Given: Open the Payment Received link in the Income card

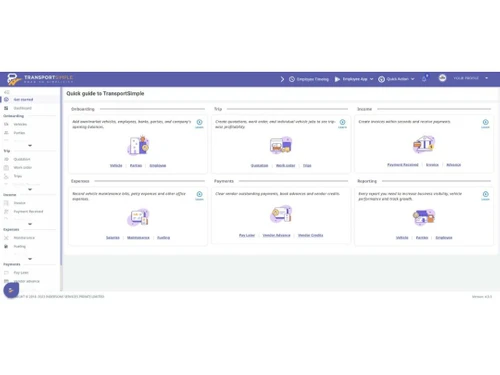Looking at the screenshot, I should click(x=403, y=165).
